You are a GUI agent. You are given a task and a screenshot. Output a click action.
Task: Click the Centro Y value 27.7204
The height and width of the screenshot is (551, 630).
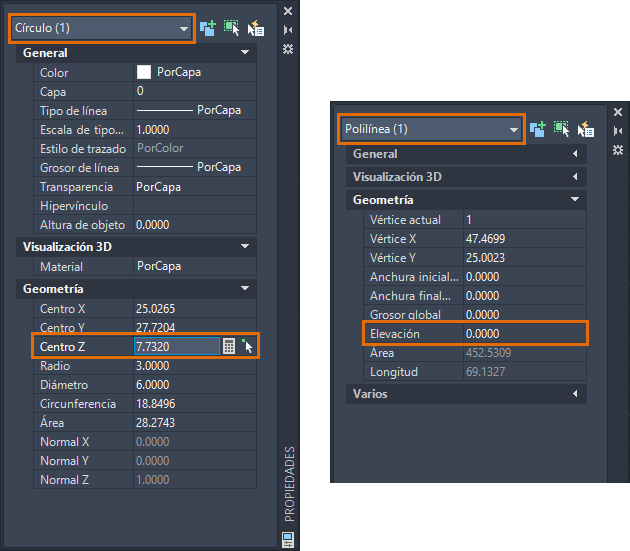click(195, 327)
